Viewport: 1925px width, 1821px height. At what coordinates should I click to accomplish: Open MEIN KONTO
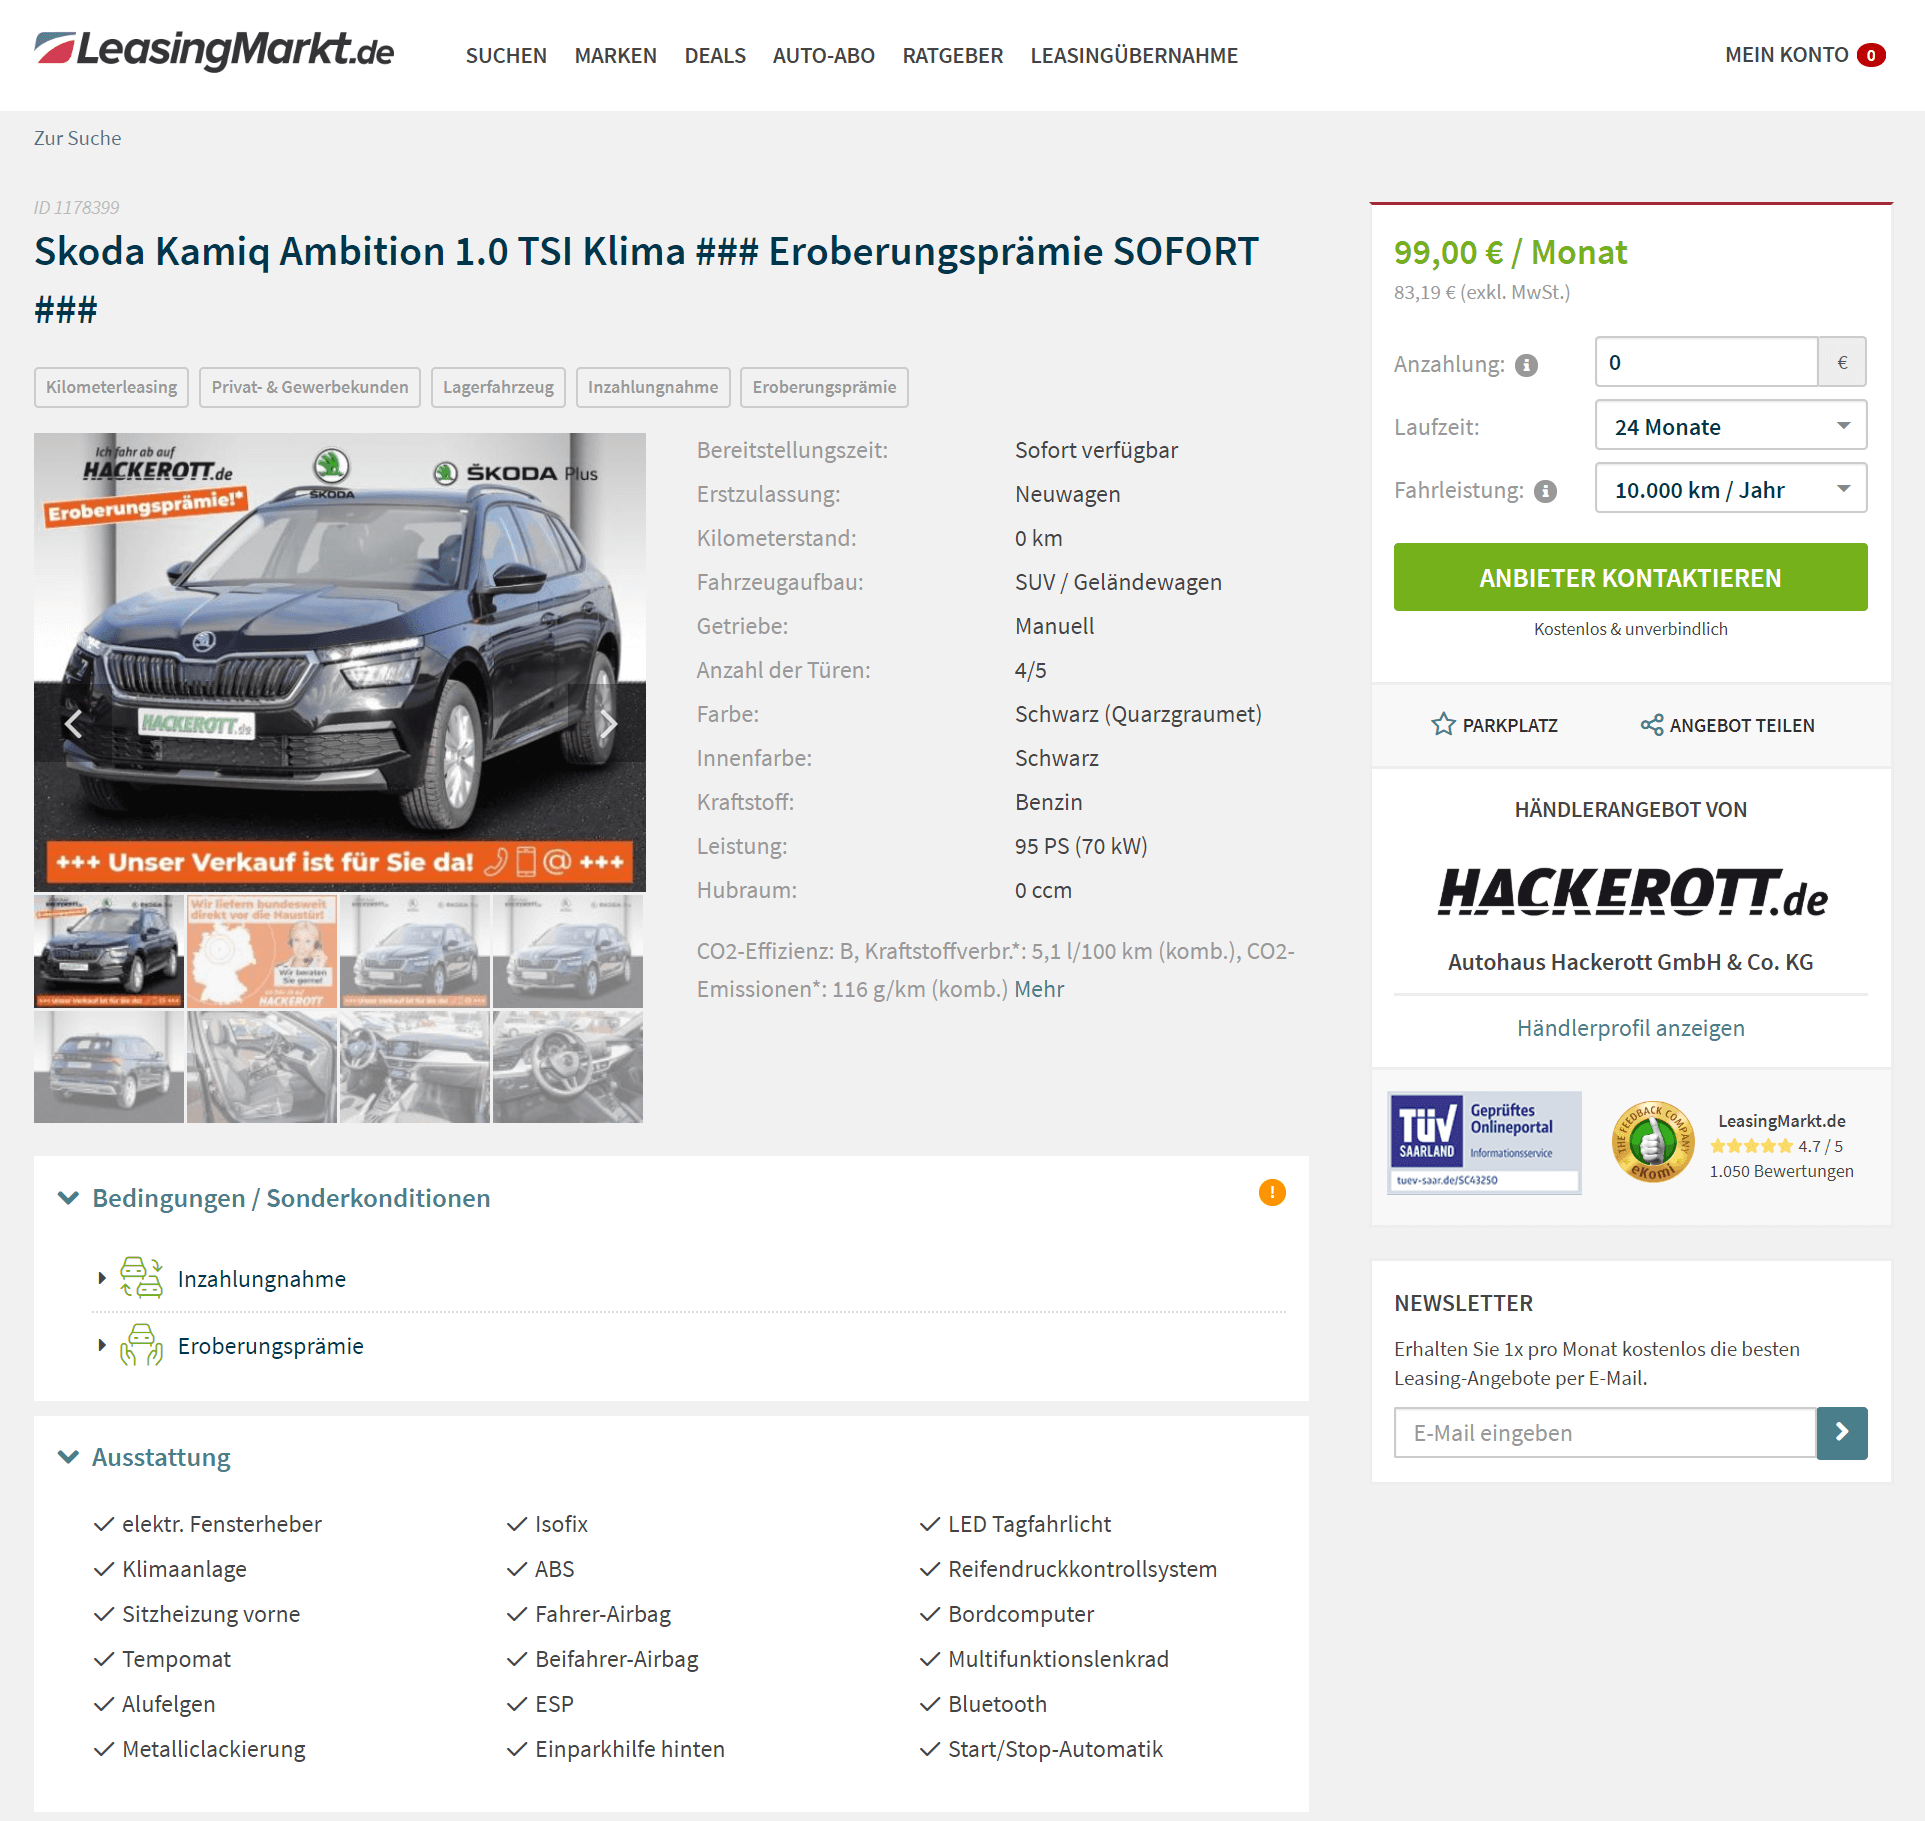point(1786,55)
